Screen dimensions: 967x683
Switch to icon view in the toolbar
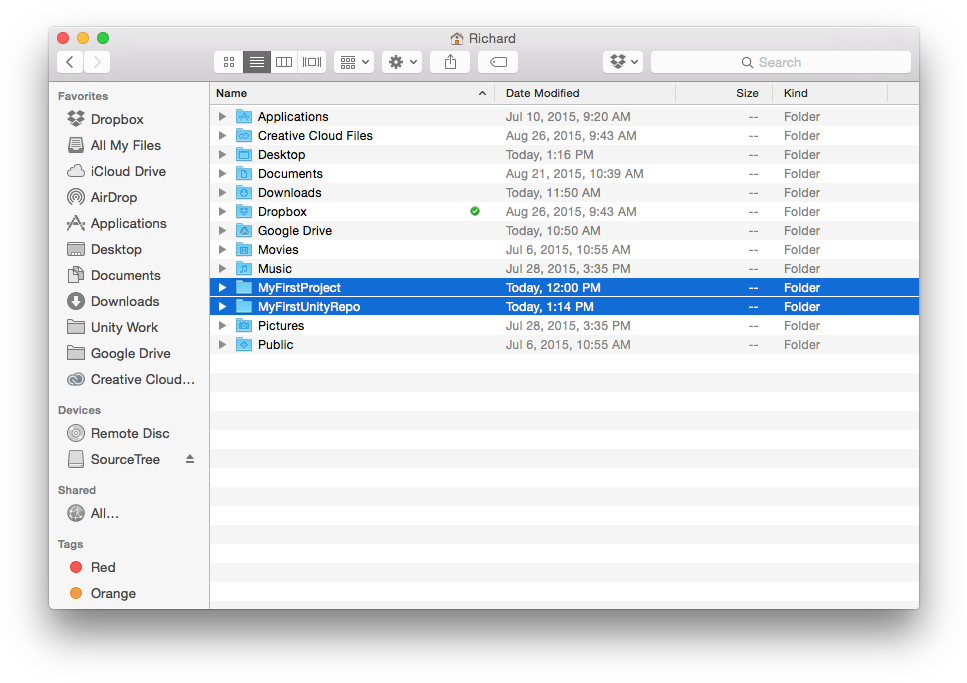(x=228, y=61)
